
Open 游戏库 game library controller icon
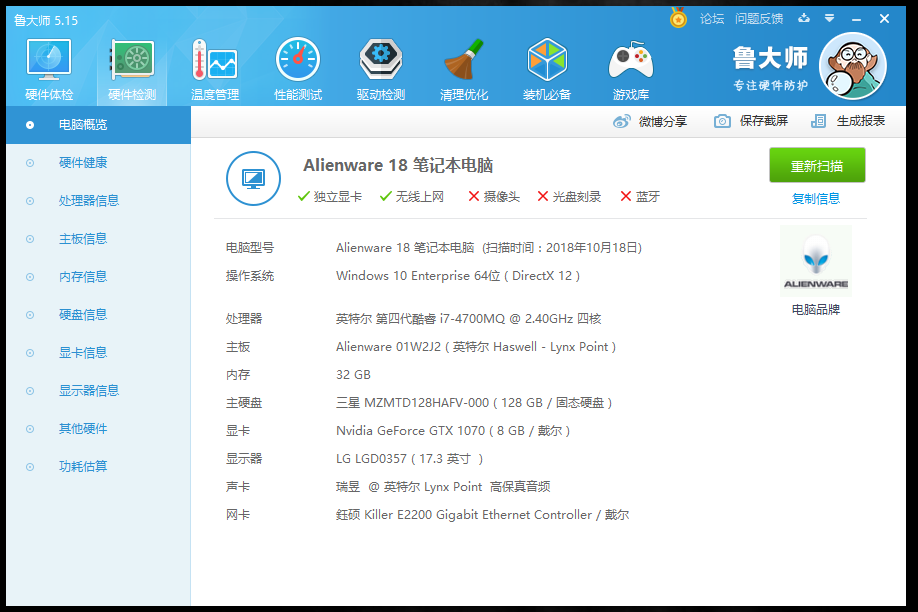point(631,69)
